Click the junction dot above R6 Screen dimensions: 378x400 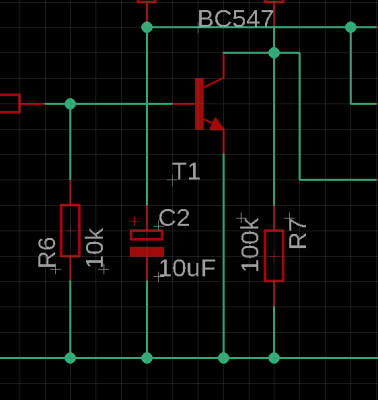70,104
